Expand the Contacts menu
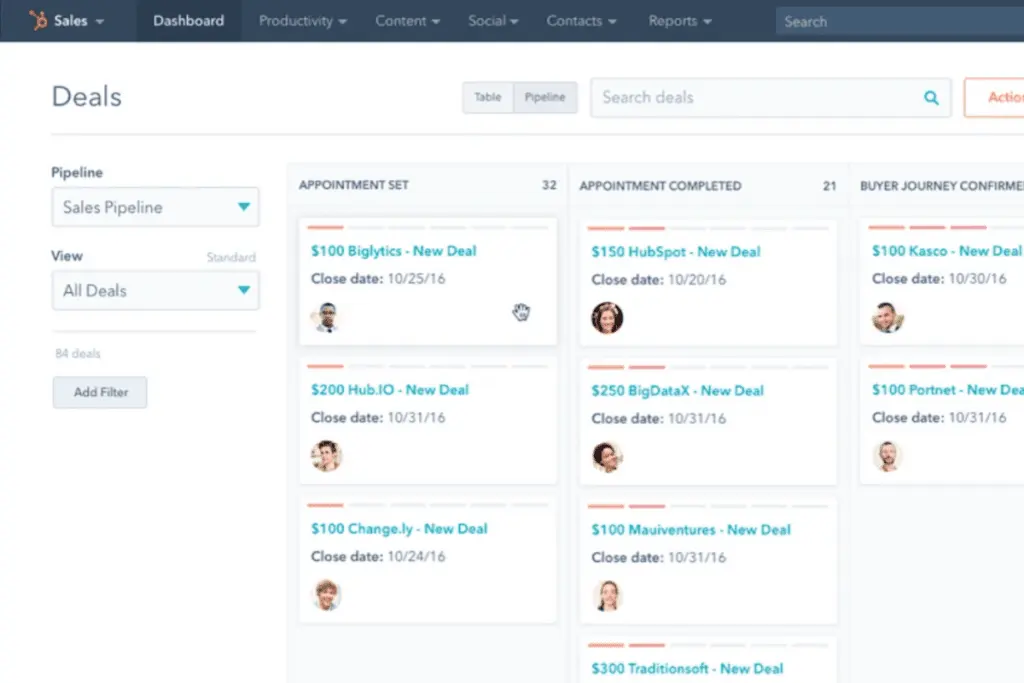Image resolution: width=1024 pixels, height=683 pixels. click(x=581, y=21)
